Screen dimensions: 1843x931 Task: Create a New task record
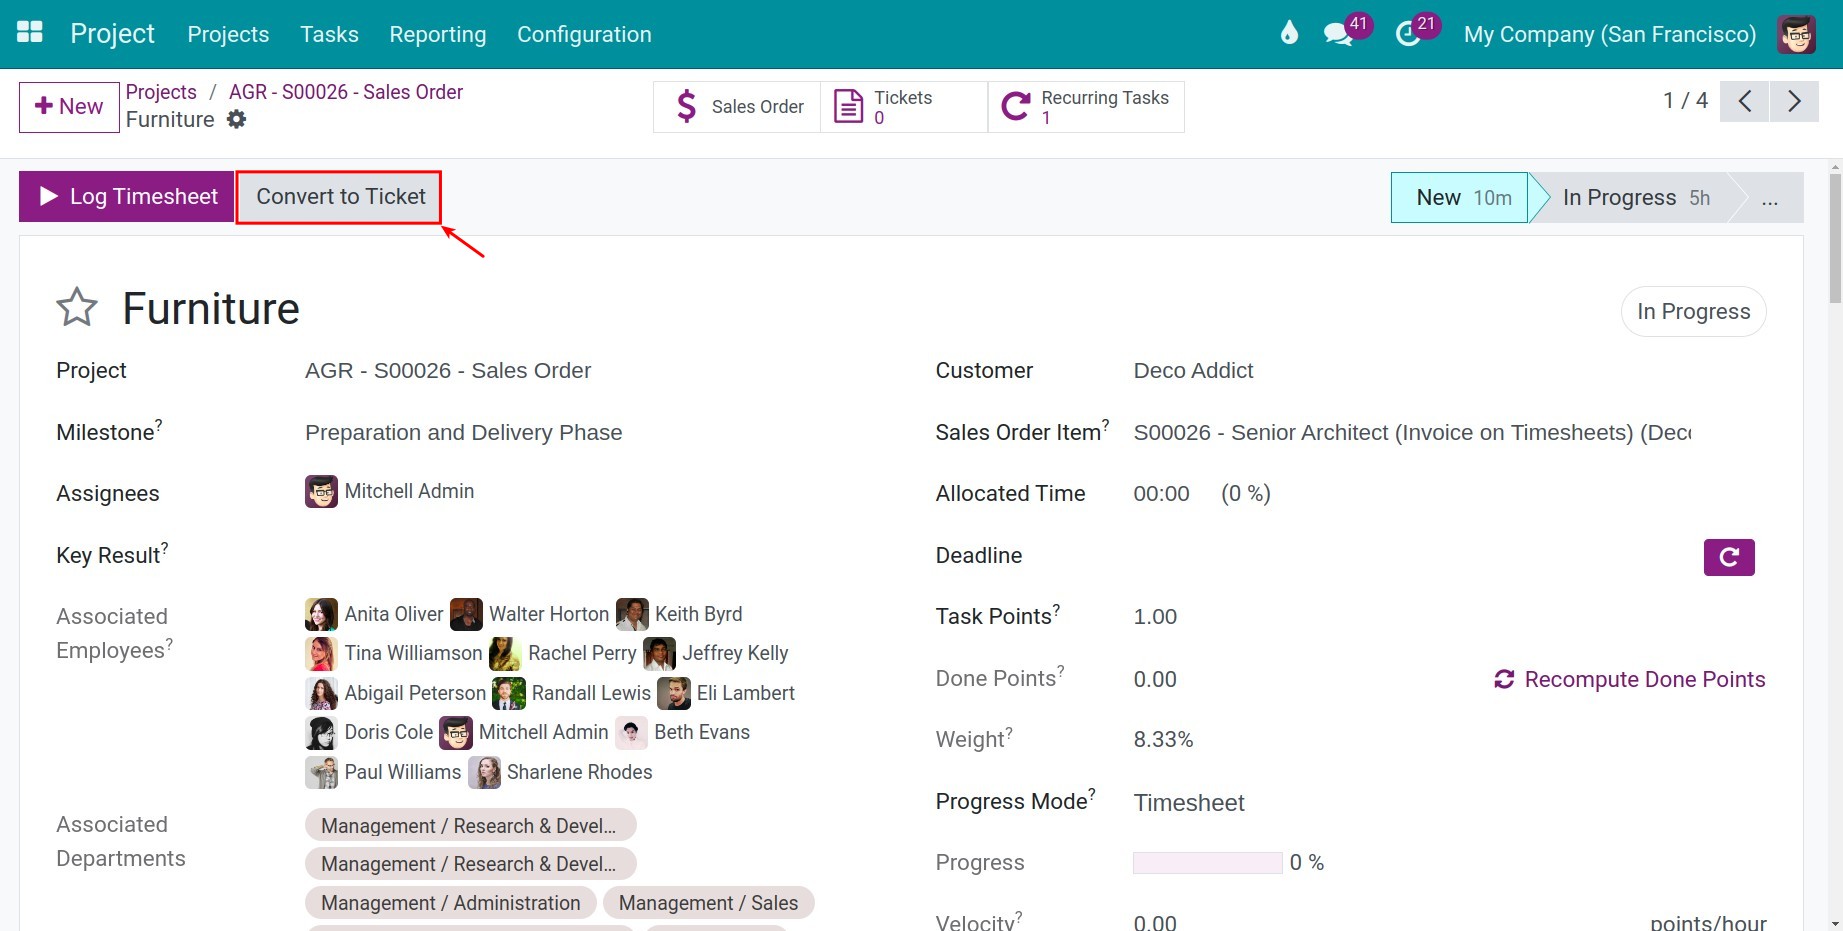(69, 107)
